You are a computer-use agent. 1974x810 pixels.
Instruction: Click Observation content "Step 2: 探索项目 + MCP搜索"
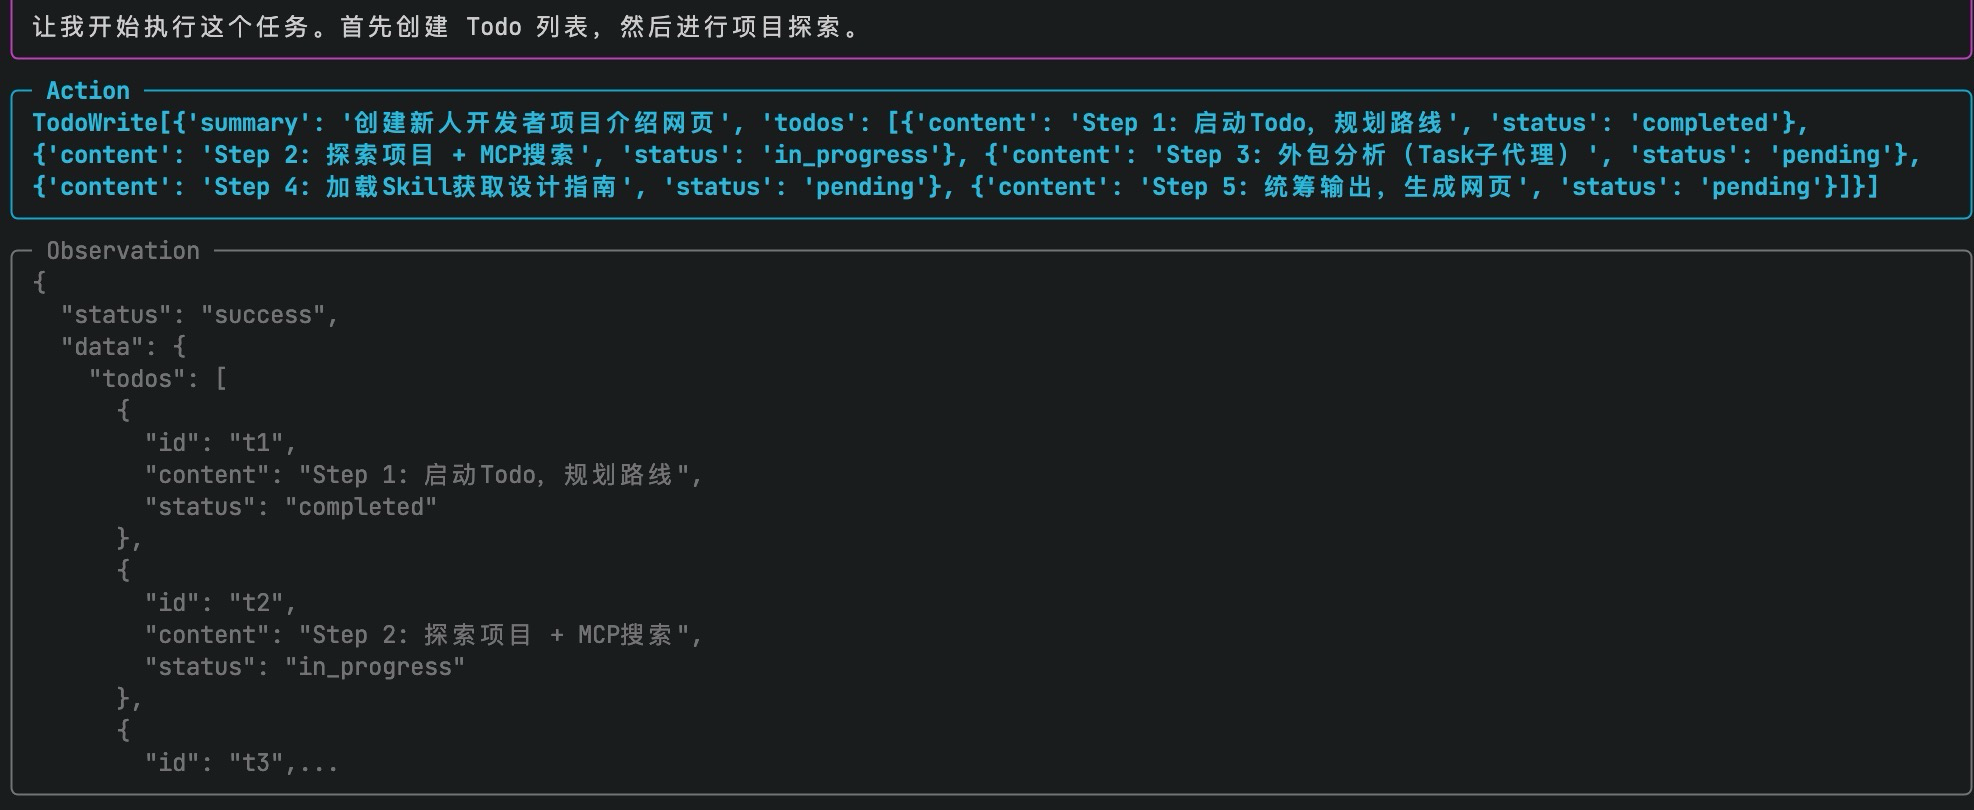click(494, 635)
